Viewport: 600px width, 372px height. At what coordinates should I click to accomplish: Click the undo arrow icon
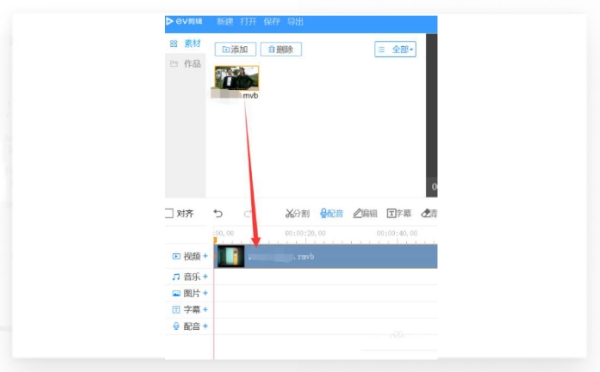(218, 213)
